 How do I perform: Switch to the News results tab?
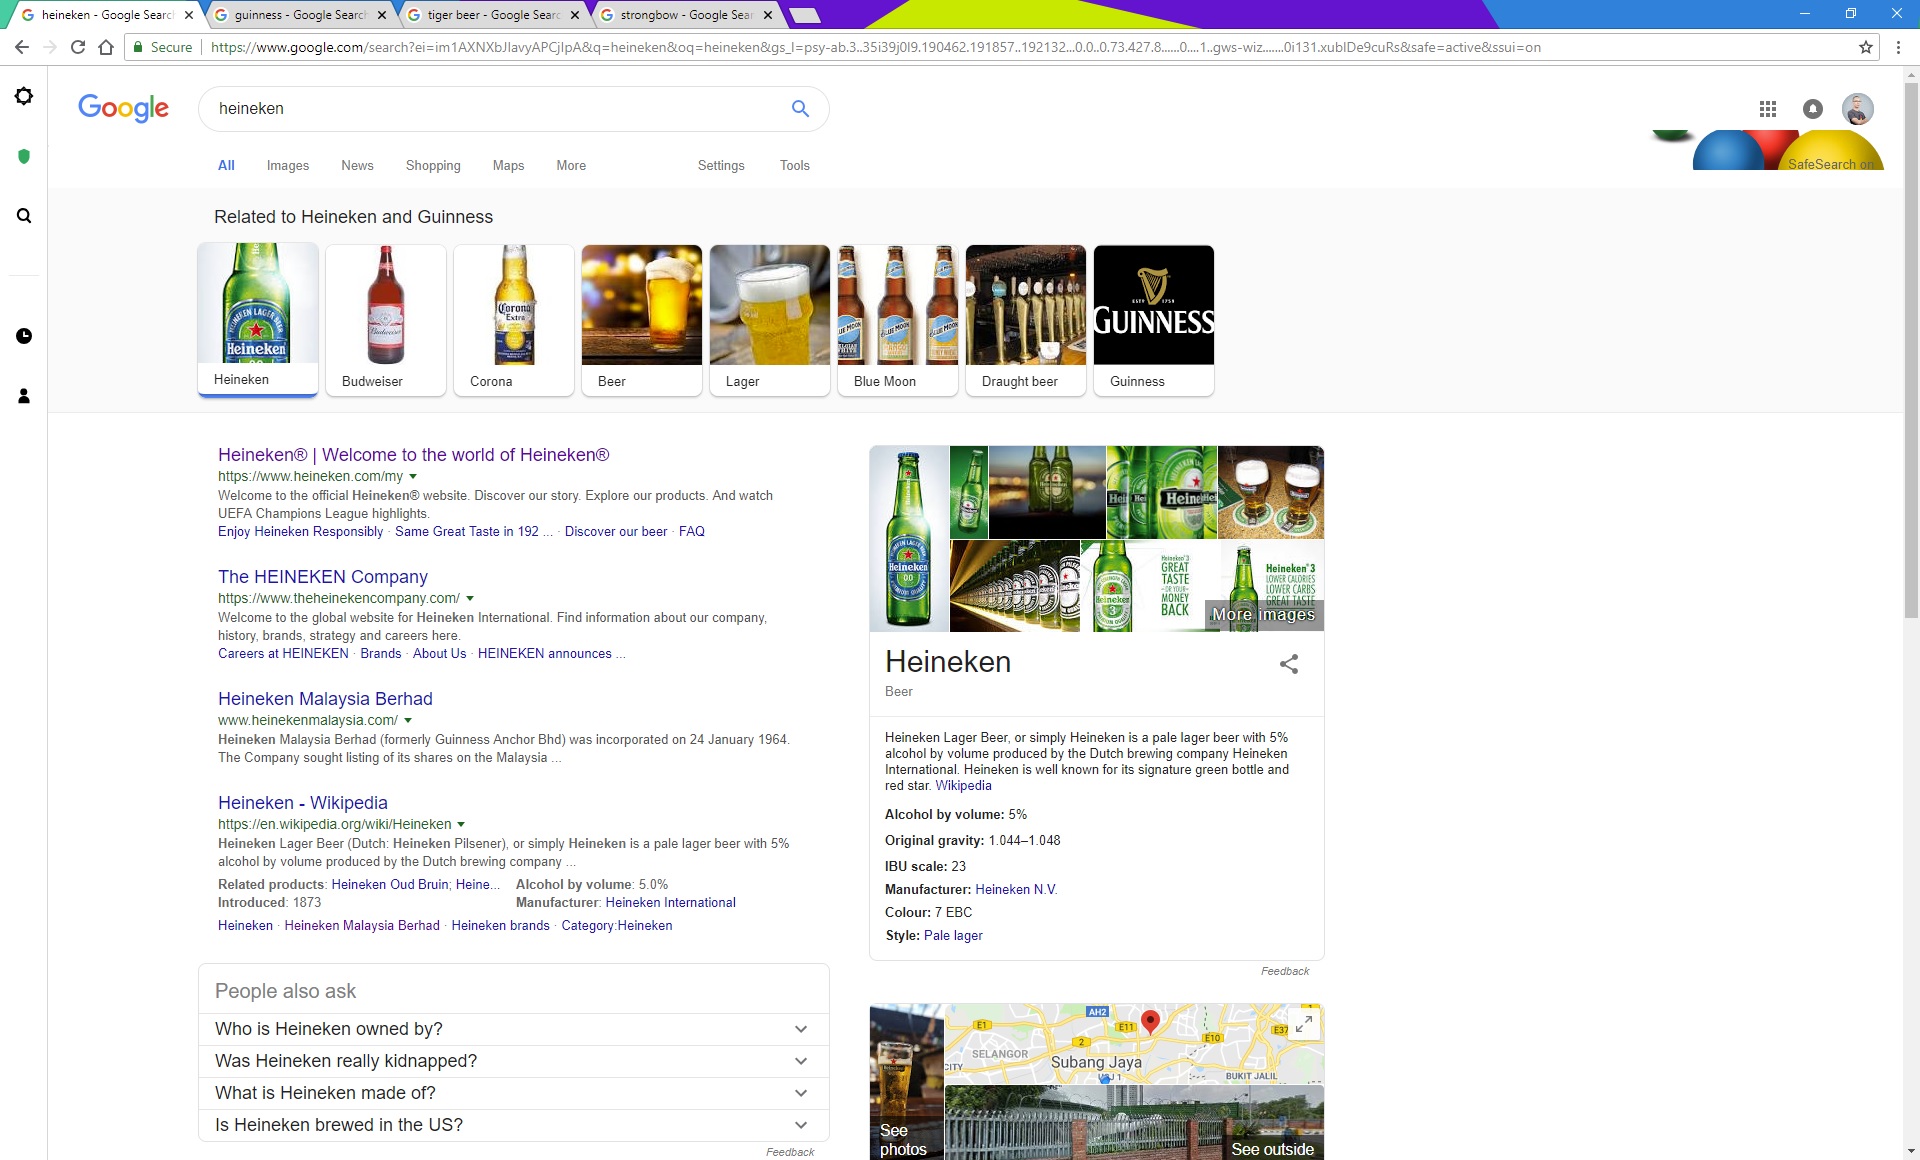coord(357,166)
